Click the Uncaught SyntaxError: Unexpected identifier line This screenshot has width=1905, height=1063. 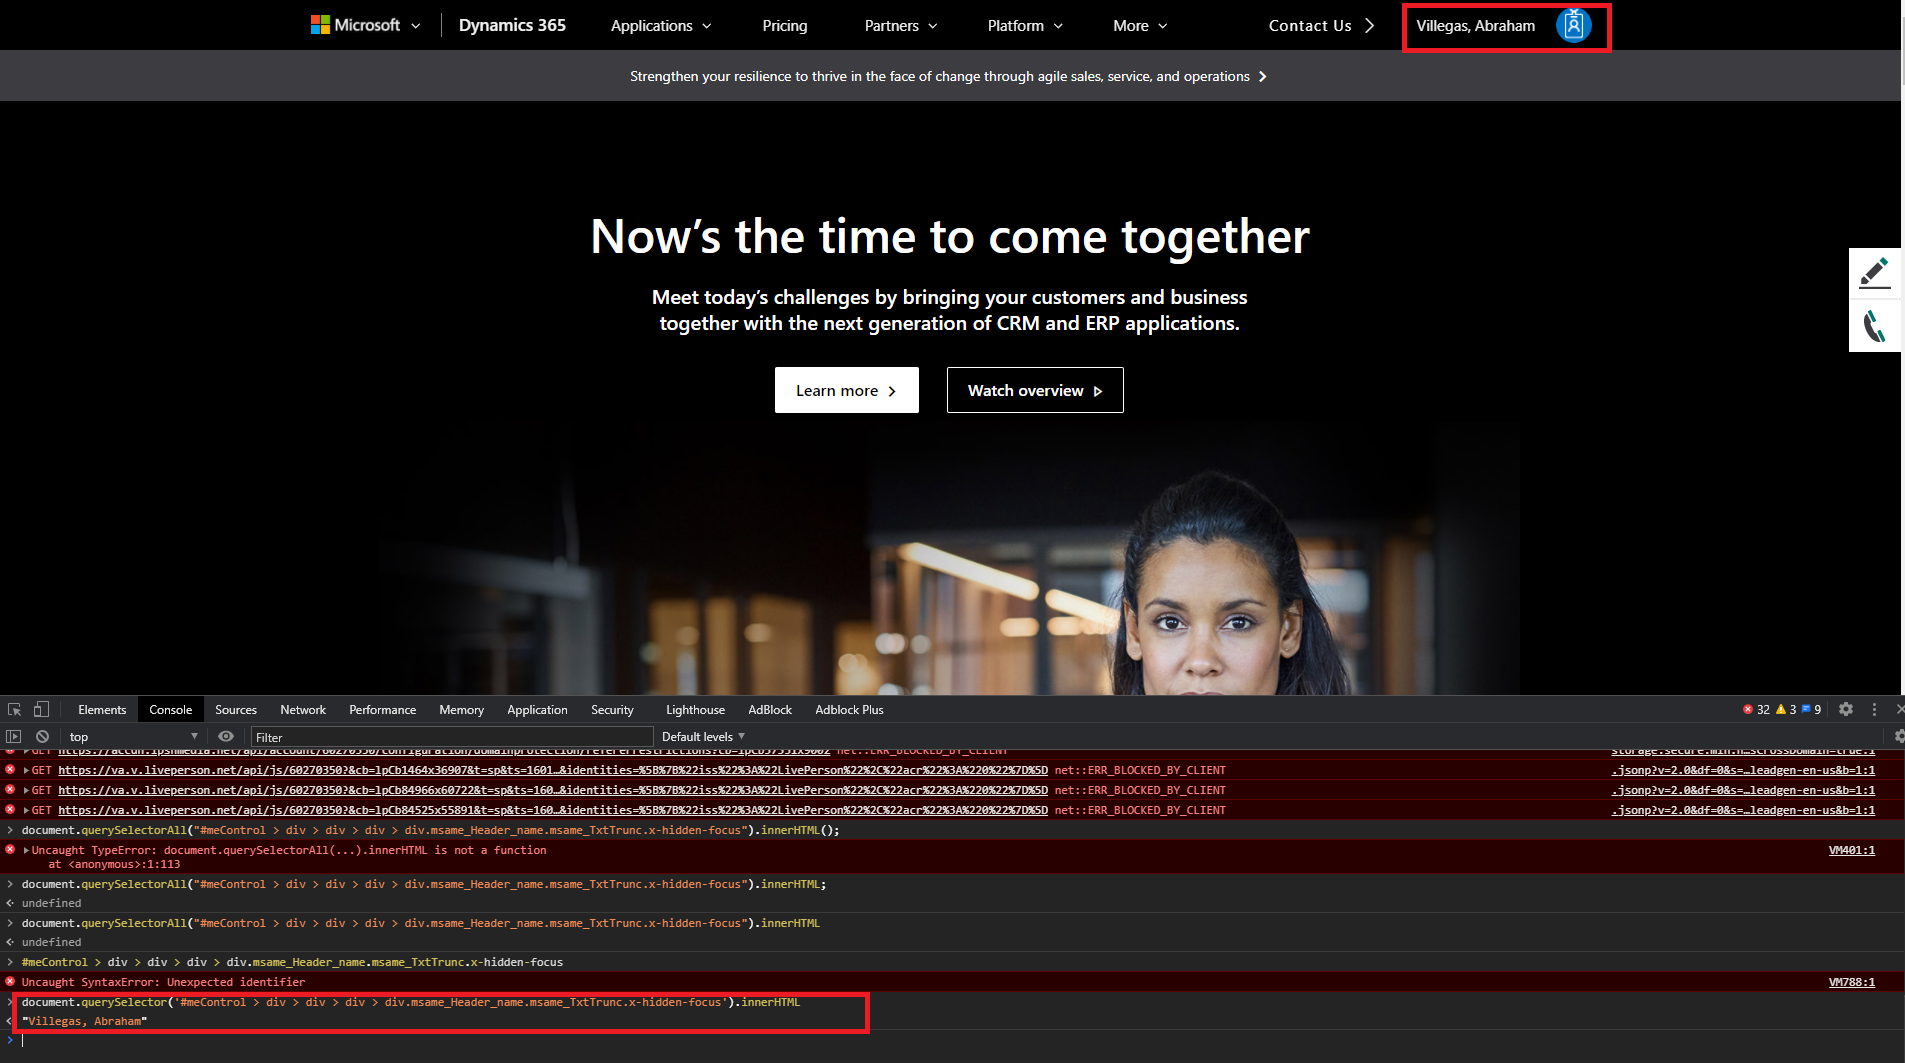click(163, 982)
